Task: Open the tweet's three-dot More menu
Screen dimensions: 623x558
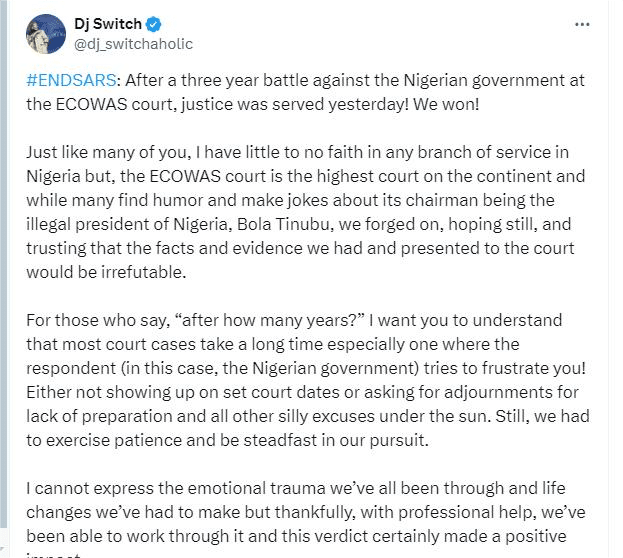Action: click(x=582, y=23)
